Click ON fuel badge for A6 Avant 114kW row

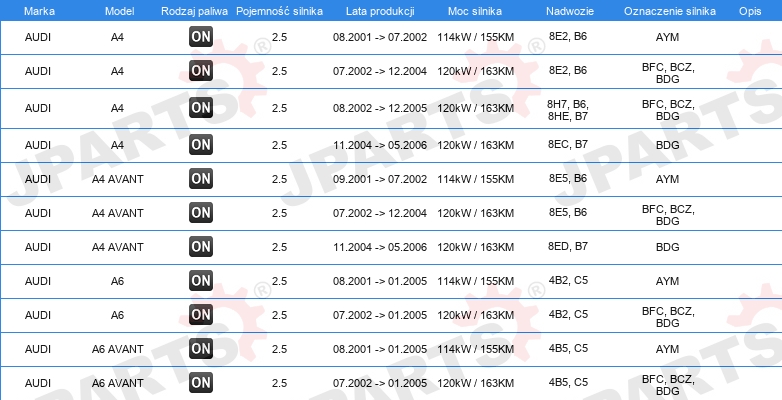pos(201,348)
